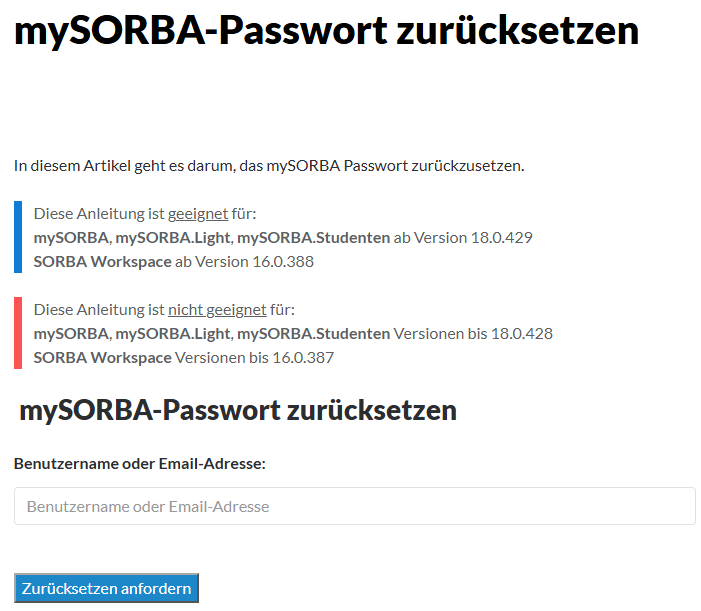Click the Benutzername oder Email-Adresse input field
Viewport: 701px width, 611px height.
click(x=355, y=506)
